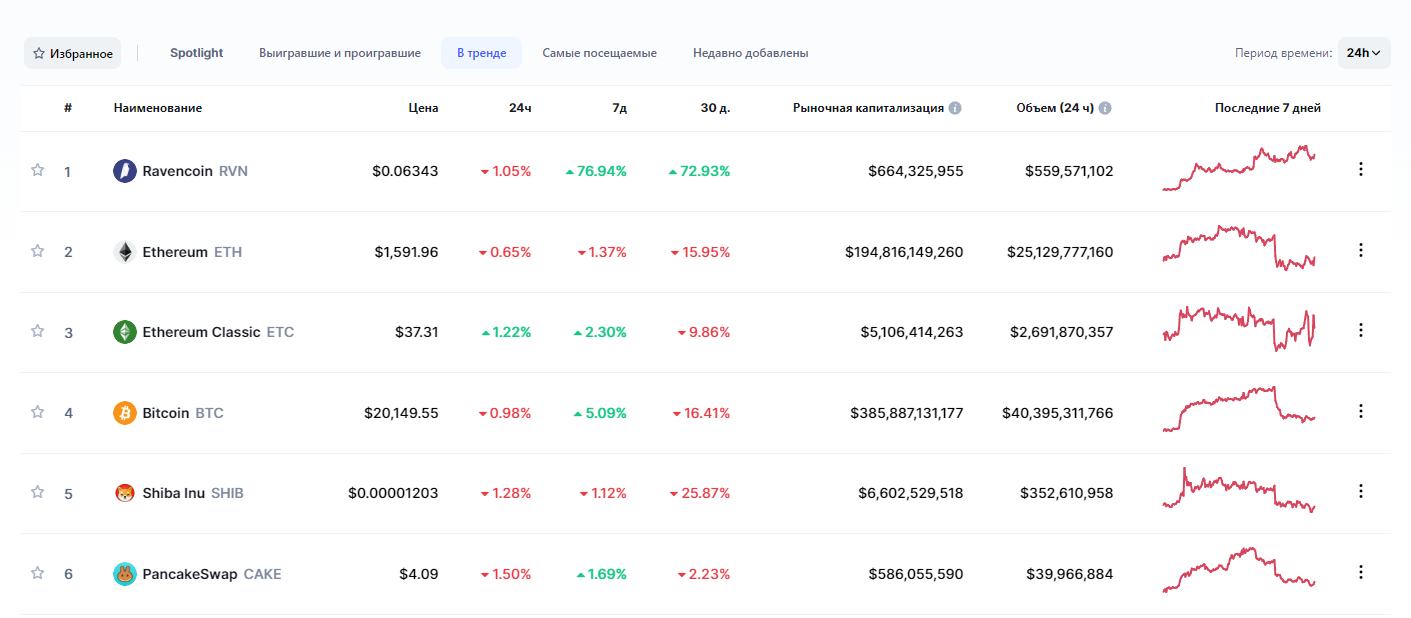The height and width of the screenshot is (618, 1411).
Task: Open three-dot menu for Ethereum row
Action: pyautogui.click(x=1360, y=250)
